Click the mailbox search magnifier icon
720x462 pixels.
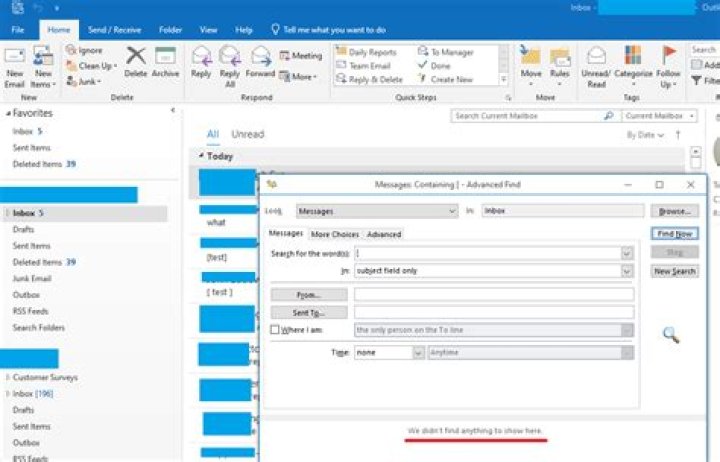[x=608, y=116]
